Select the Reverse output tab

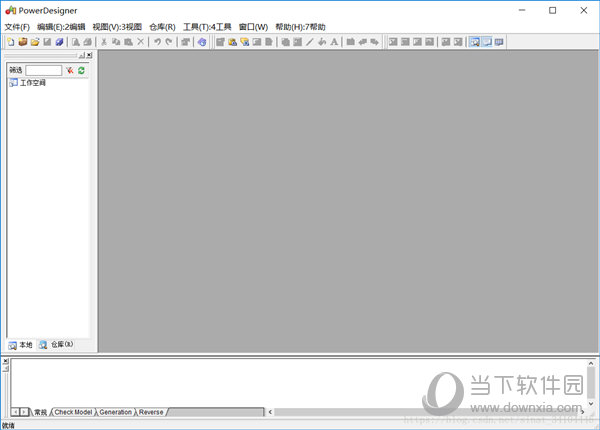point(151,412)
